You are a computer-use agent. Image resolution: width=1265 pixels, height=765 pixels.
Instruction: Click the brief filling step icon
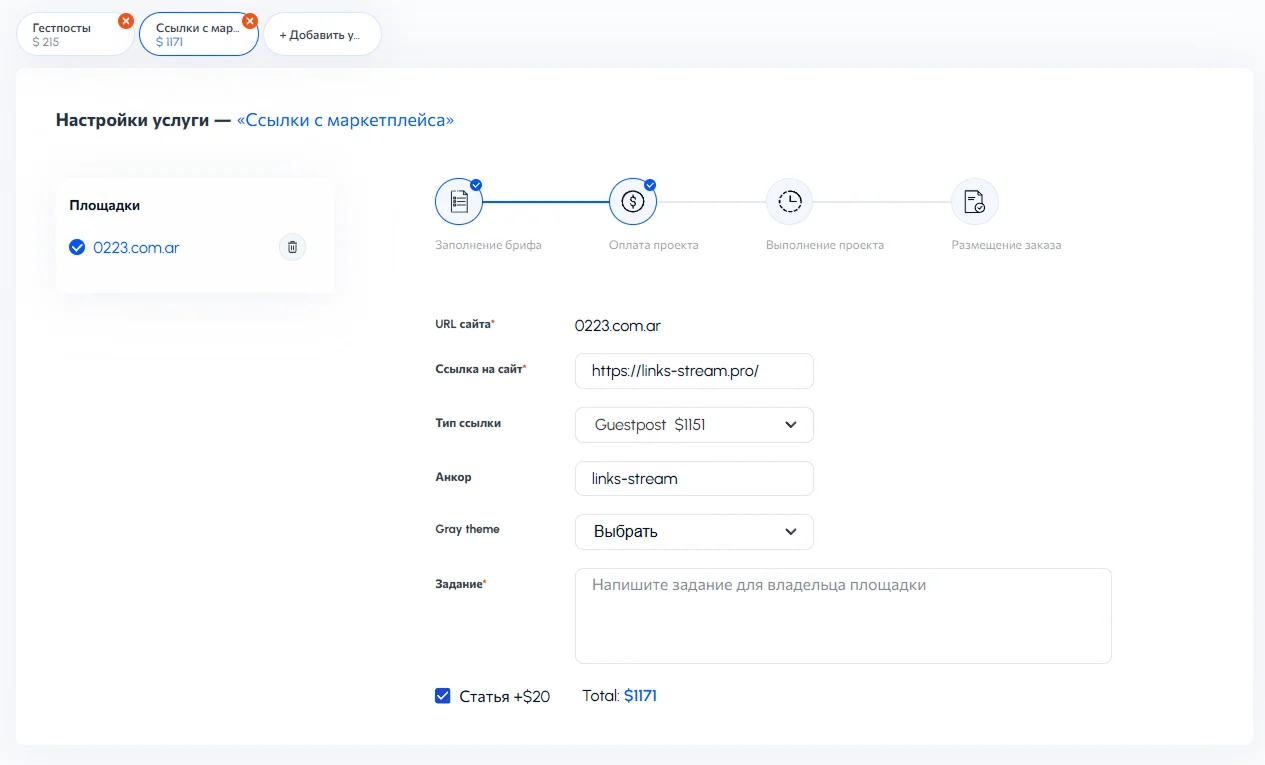coord(459,202)
